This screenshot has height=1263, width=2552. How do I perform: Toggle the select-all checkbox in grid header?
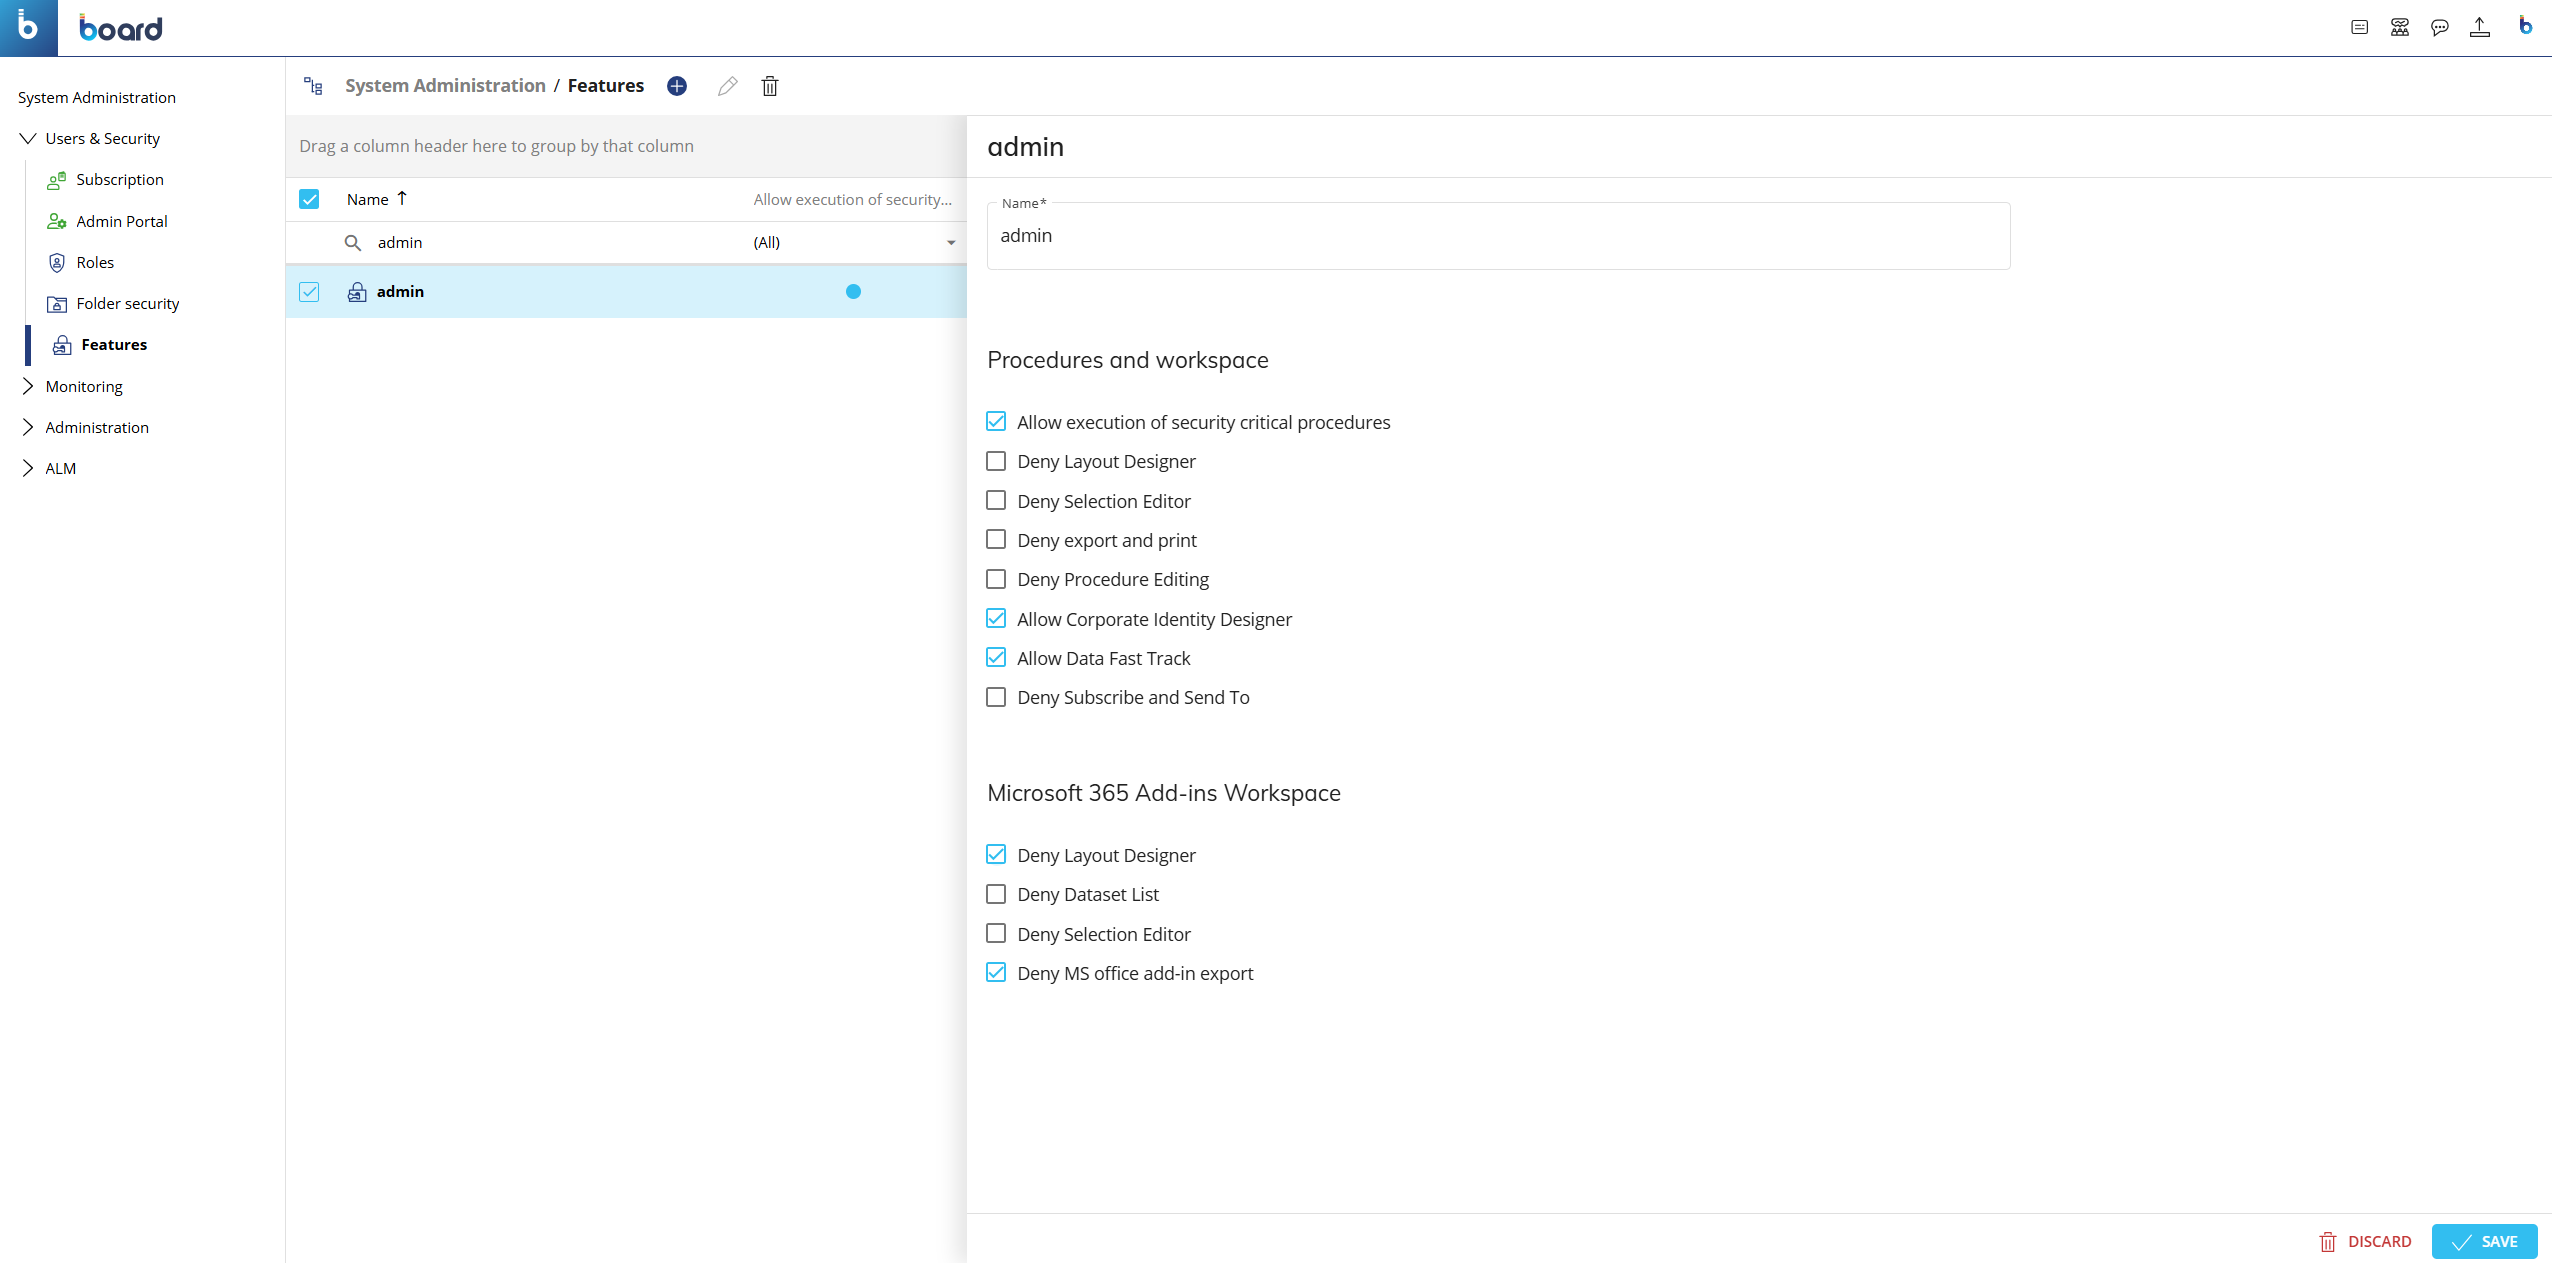coord(309,199)
